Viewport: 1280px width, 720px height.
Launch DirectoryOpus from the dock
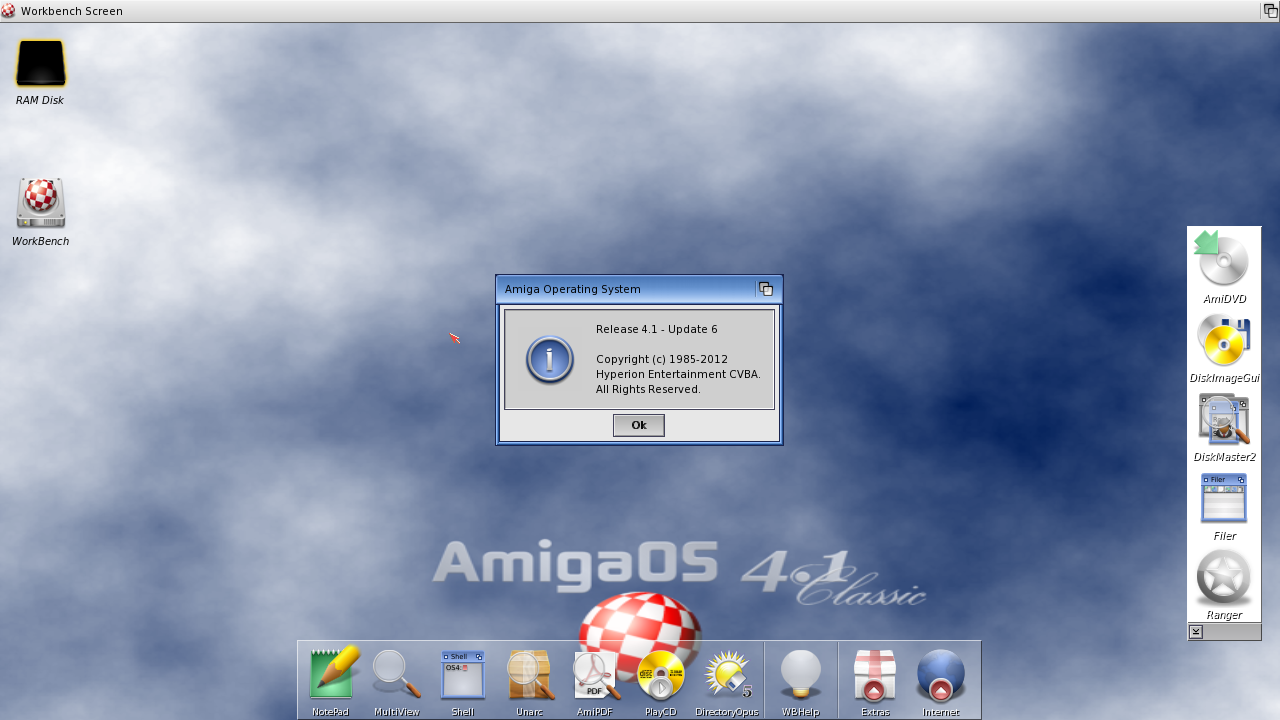(x=727, y=674)
